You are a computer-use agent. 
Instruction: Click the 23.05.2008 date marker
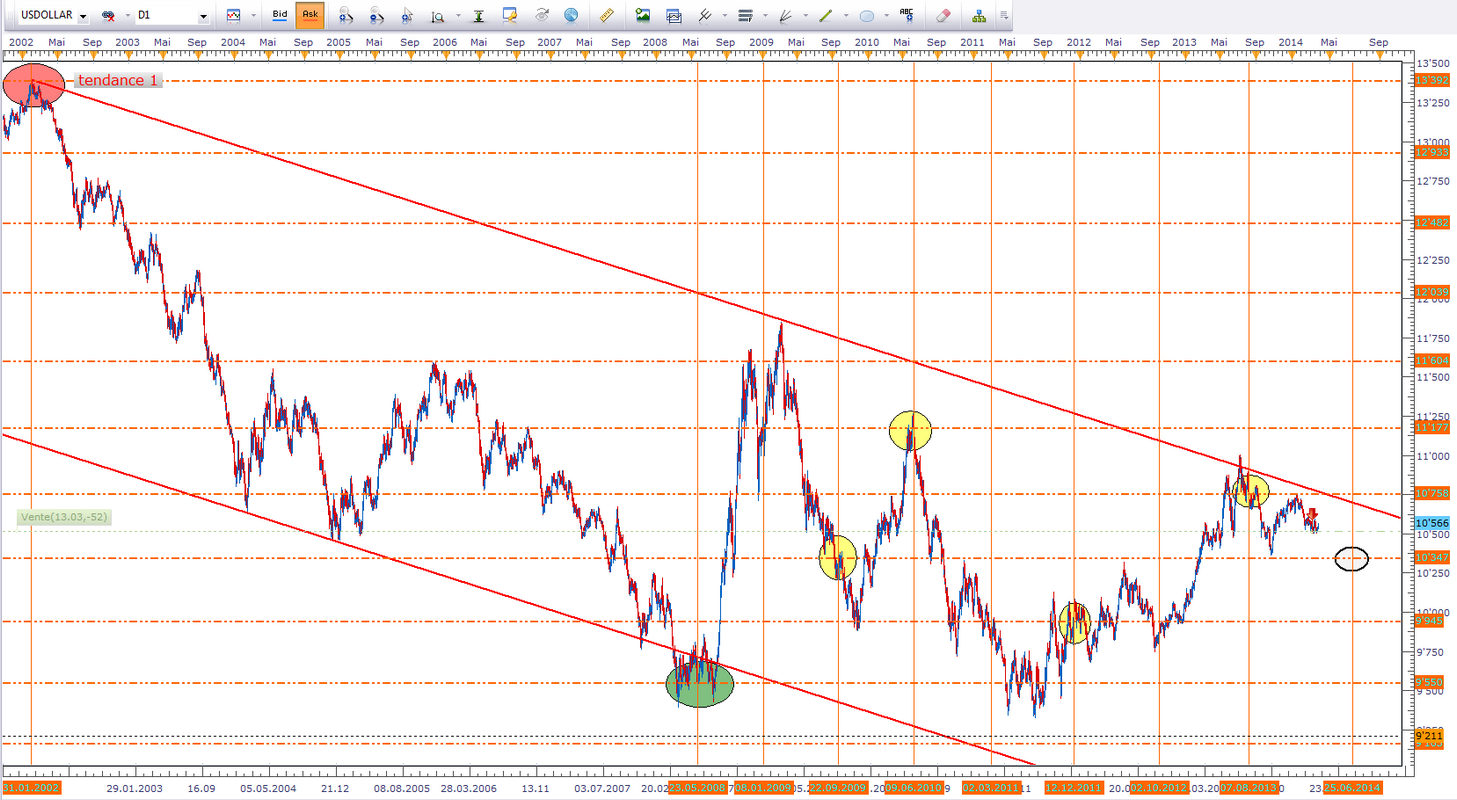click(698, 788)
